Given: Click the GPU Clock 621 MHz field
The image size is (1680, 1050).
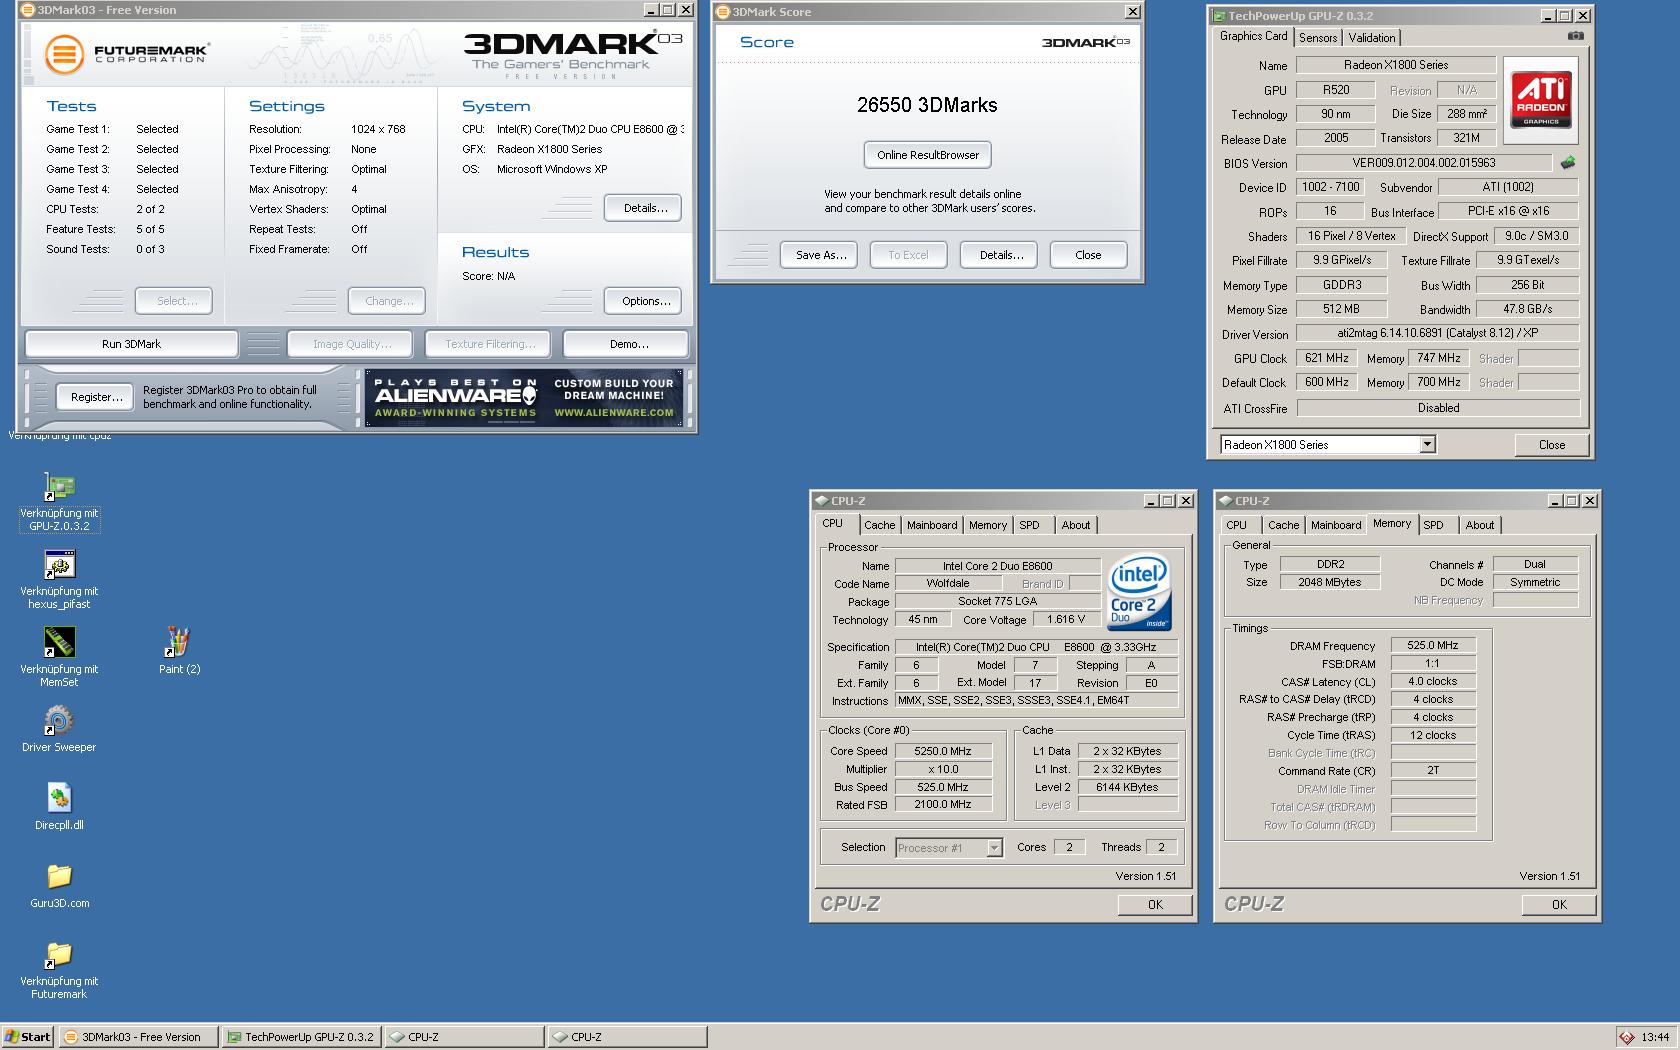Looking at the screenshot, I should click(x=1327, y=358).
